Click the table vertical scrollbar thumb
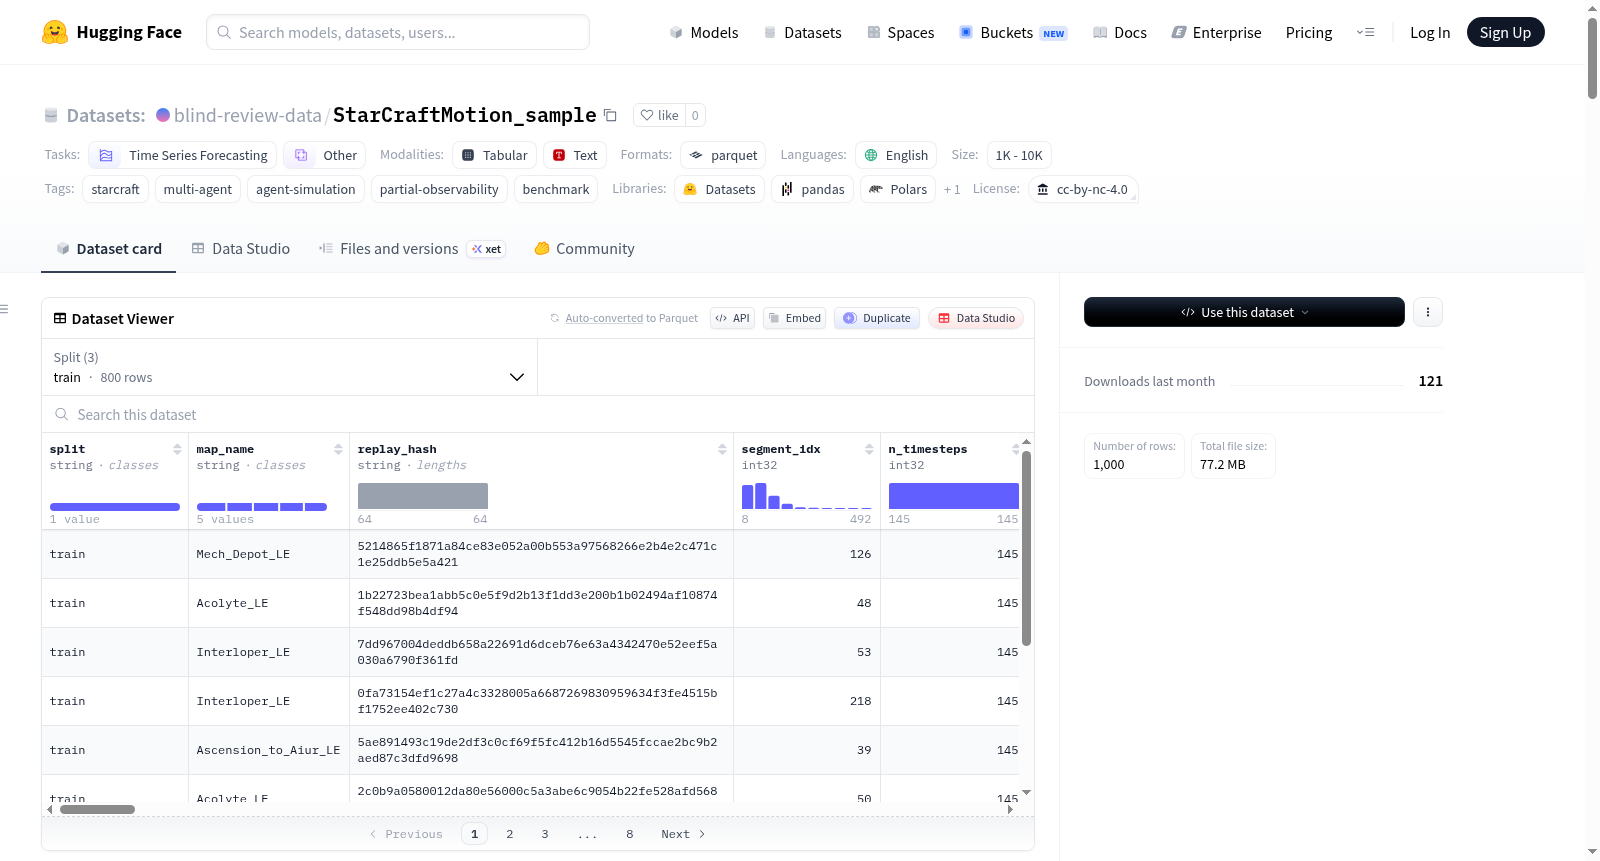 coord(1026,548)
